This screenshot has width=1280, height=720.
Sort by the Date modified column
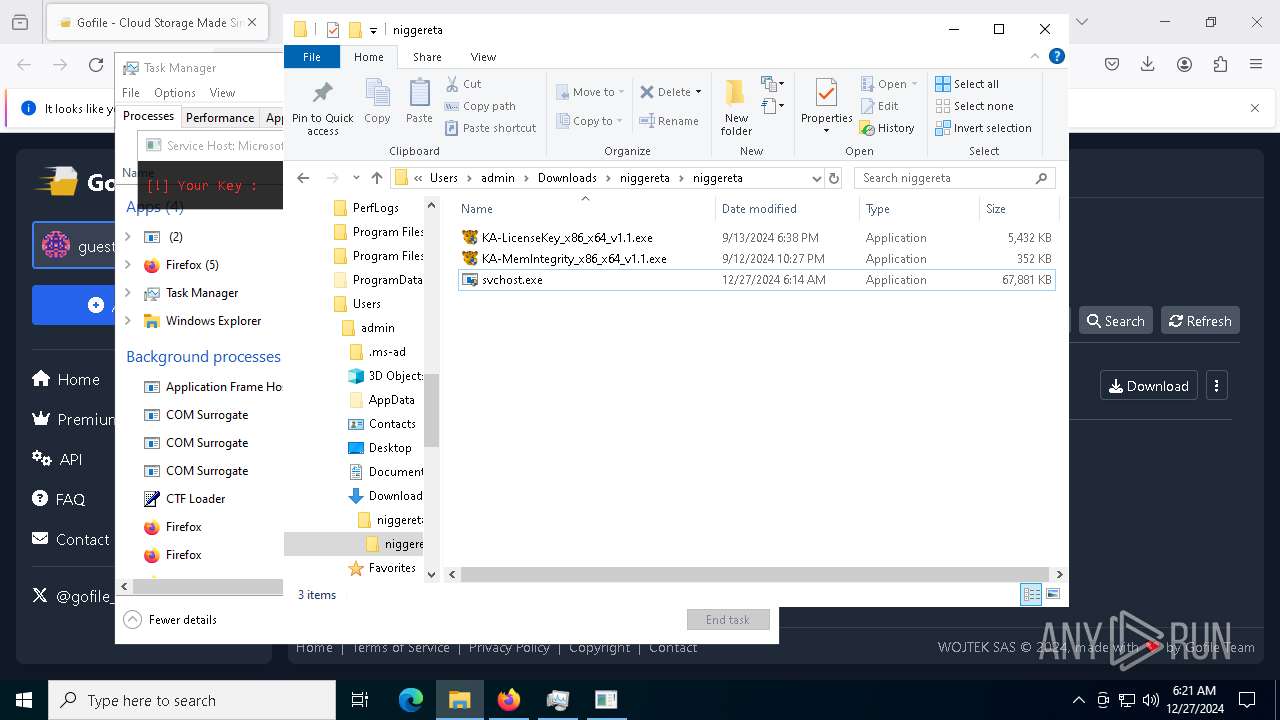click(787, 209)
